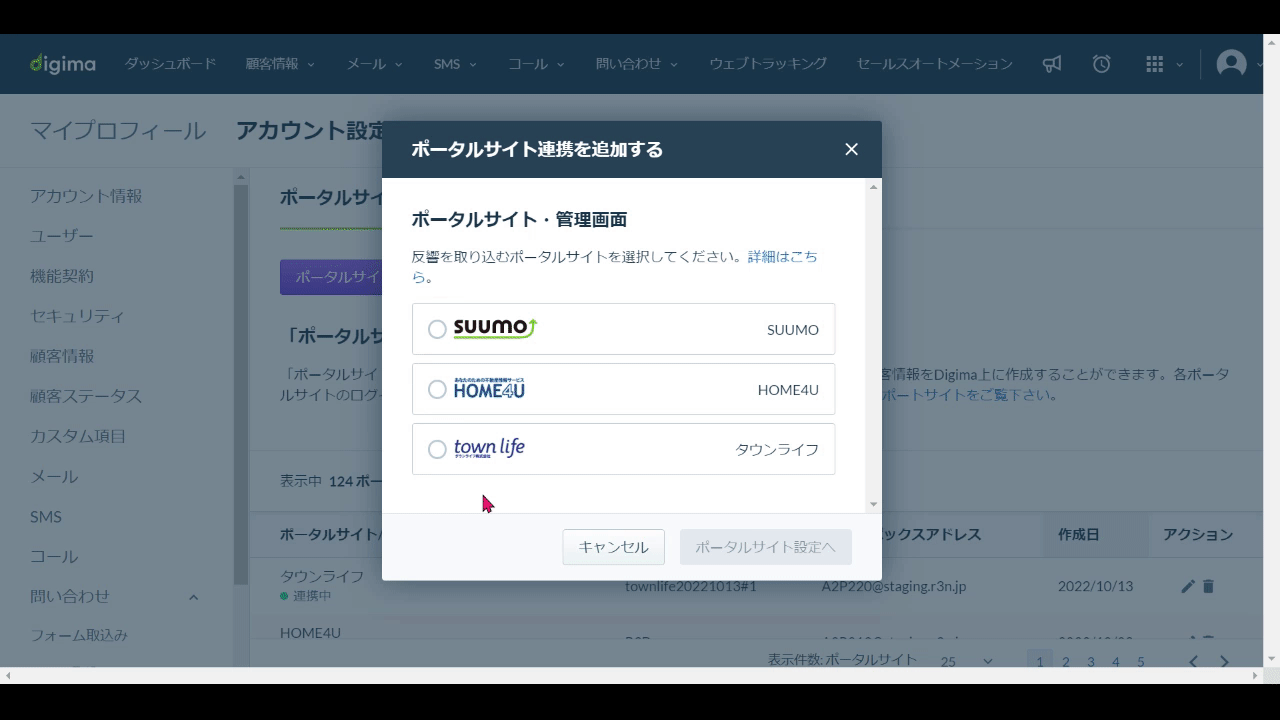Screen dimensions: 1280x720
Task: Open the alarm clock reminders icon
Action: (x=1101, y=64)
